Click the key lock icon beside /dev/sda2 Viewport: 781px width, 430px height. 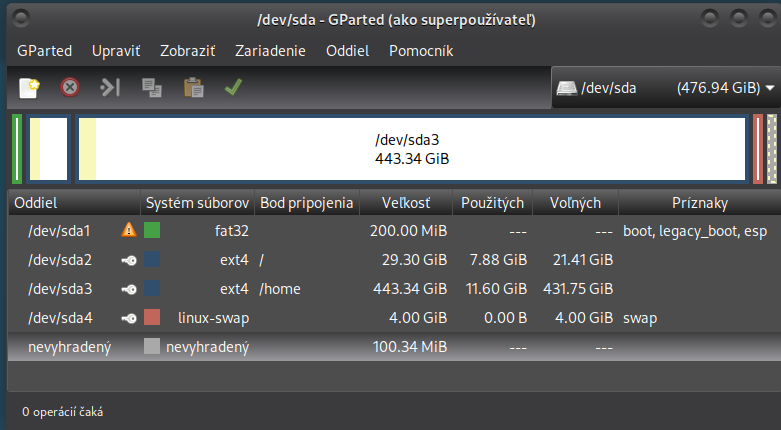[x=128, y=260]
